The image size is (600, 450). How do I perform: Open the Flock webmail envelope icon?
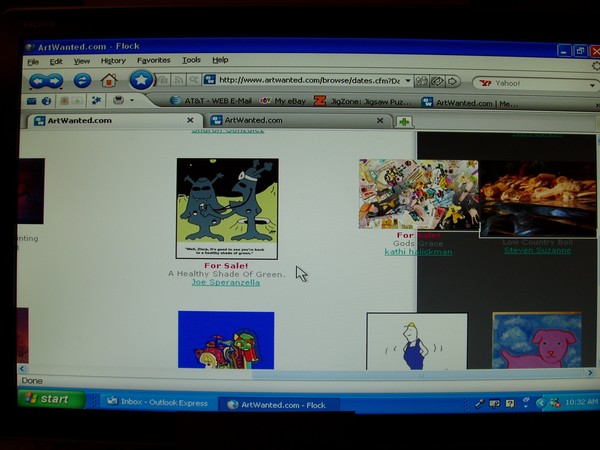pos(31,101)
